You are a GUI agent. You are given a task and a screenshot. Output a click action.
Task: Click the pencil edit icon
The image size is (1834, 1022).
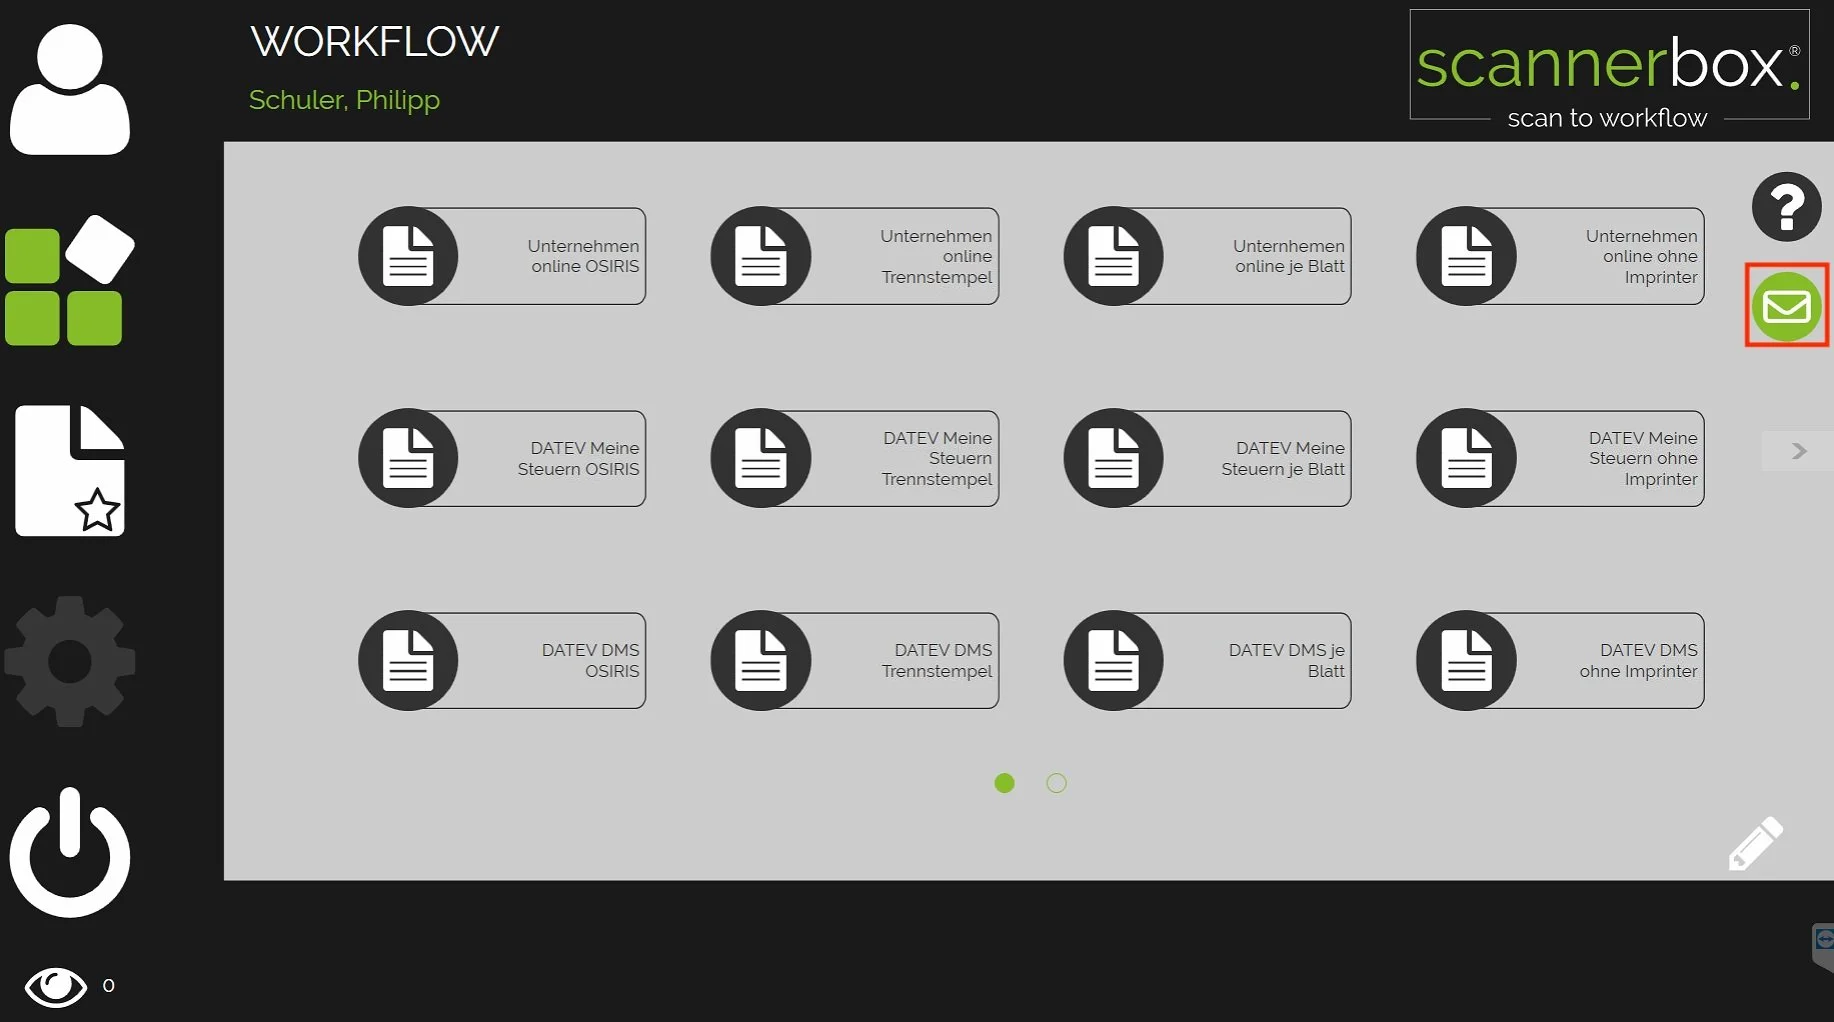click(1756, 843)
